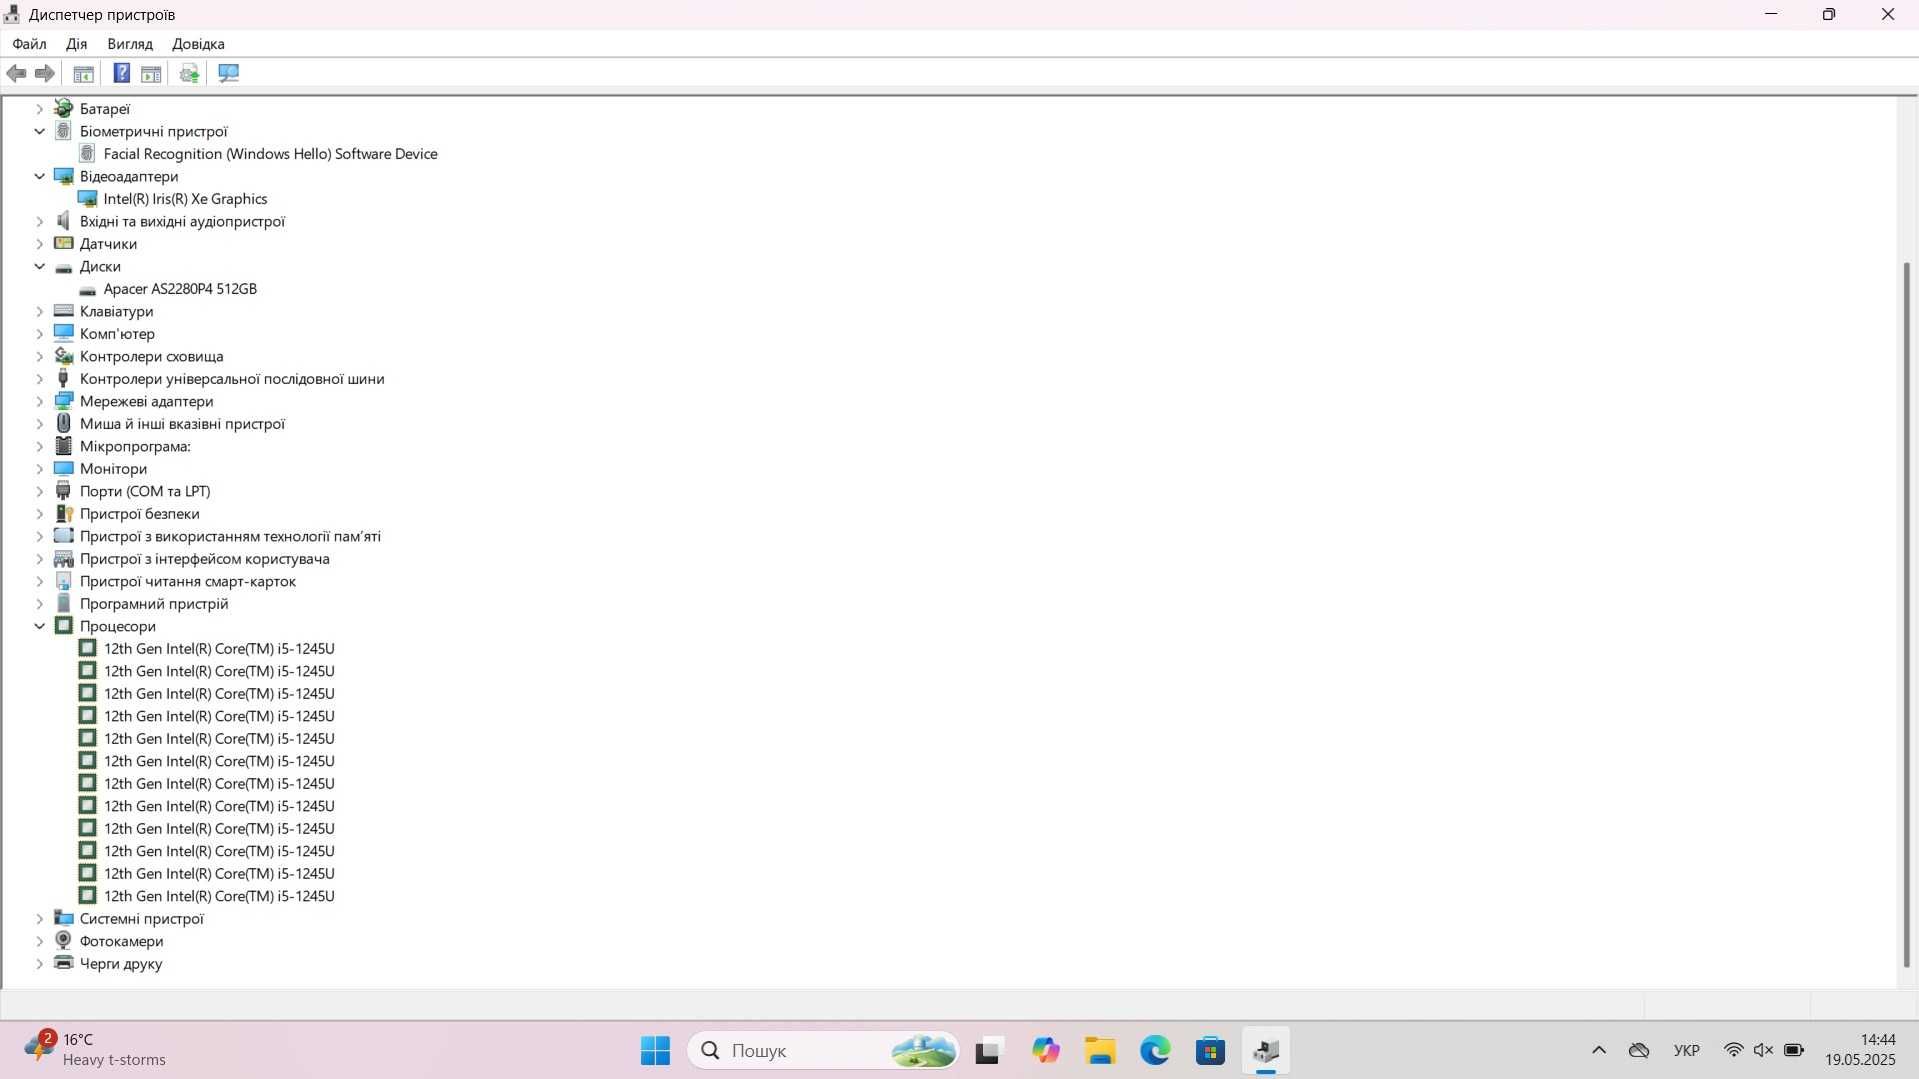1919x1079 pixels.
Task: Open the clock showing 14:44
Action: [1860, 1050]
